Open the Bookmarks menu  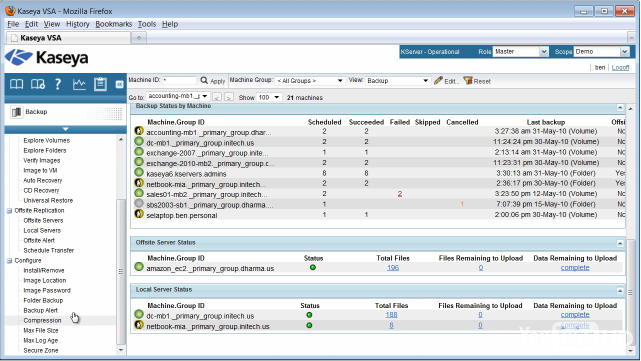point(114,24)
